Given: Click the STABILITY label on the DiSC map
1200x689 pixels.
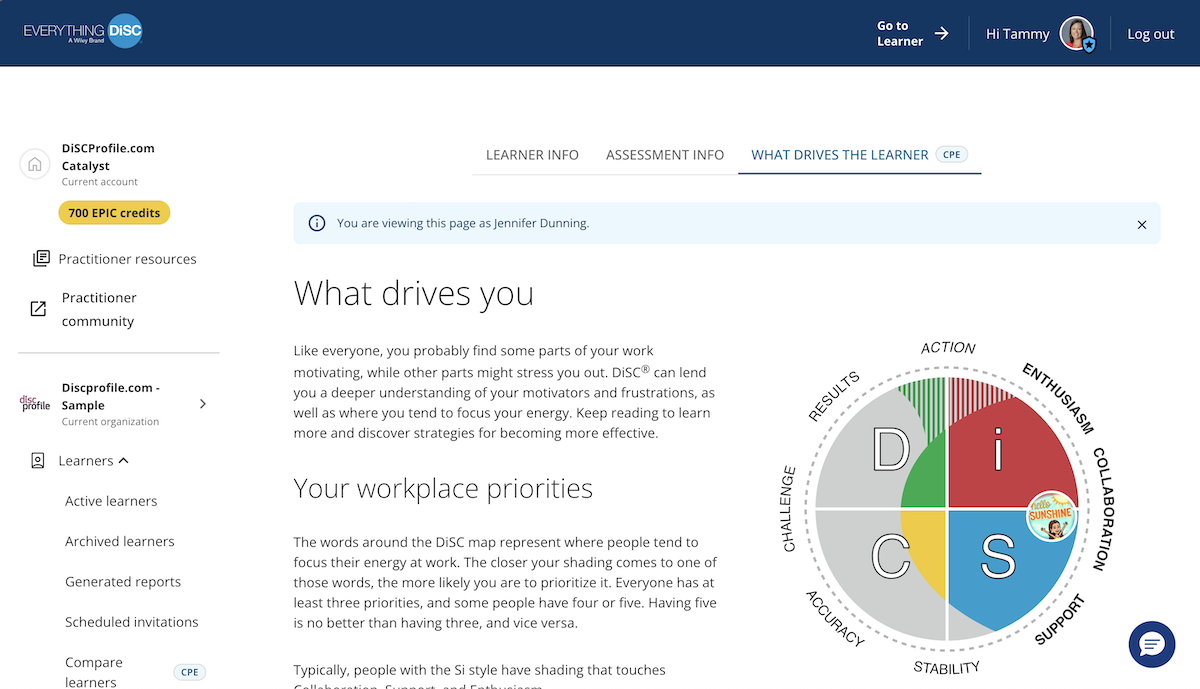Looking at the screenshot, I should [x=947, y=667].
